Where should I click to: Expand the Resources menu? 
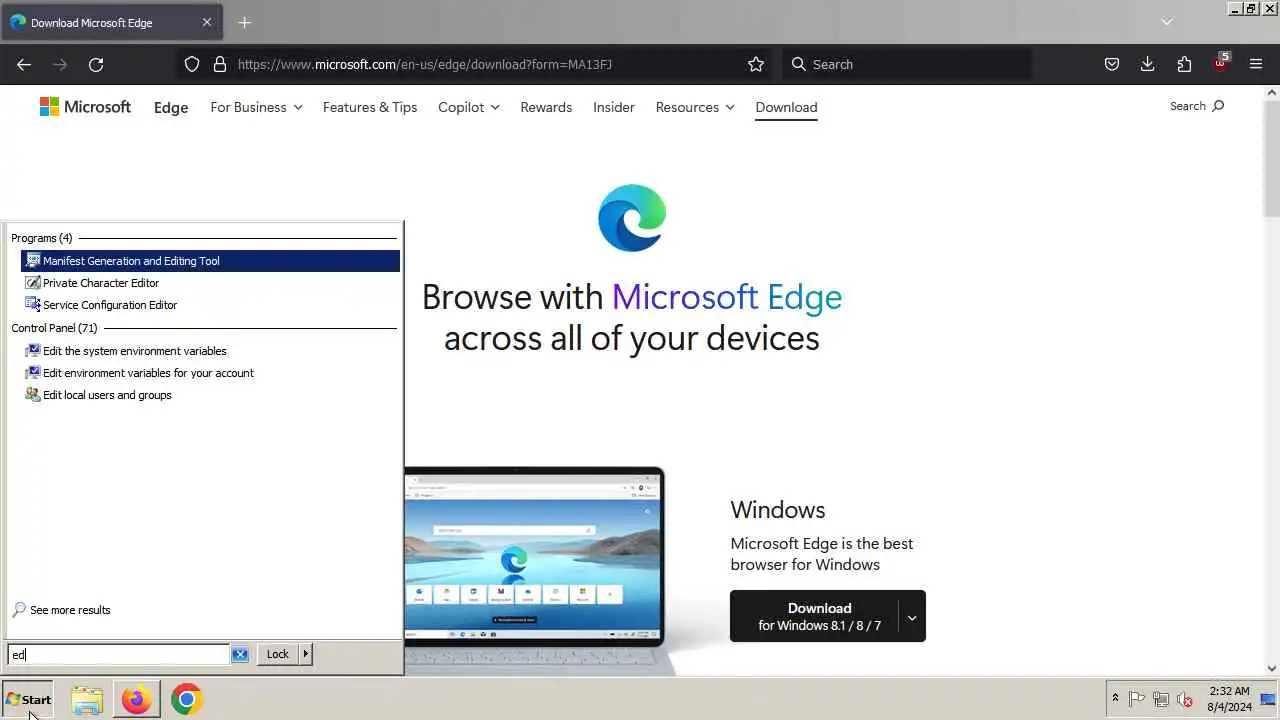695,107
